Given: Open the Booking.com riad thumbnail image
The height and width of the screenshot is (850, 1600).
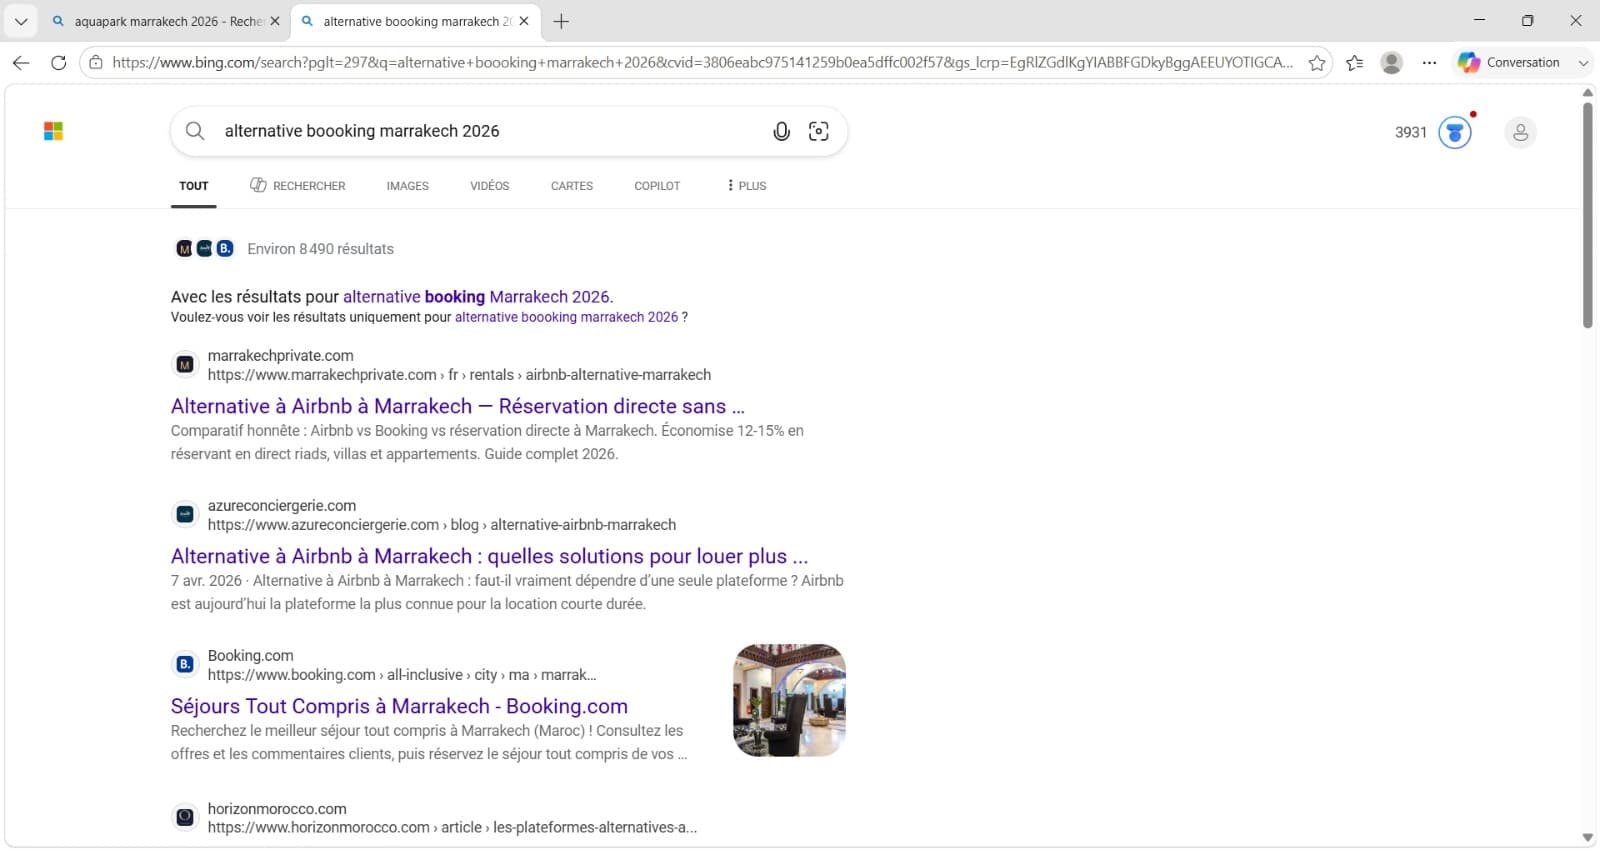Looking at the screenshot, I should 789,700.
